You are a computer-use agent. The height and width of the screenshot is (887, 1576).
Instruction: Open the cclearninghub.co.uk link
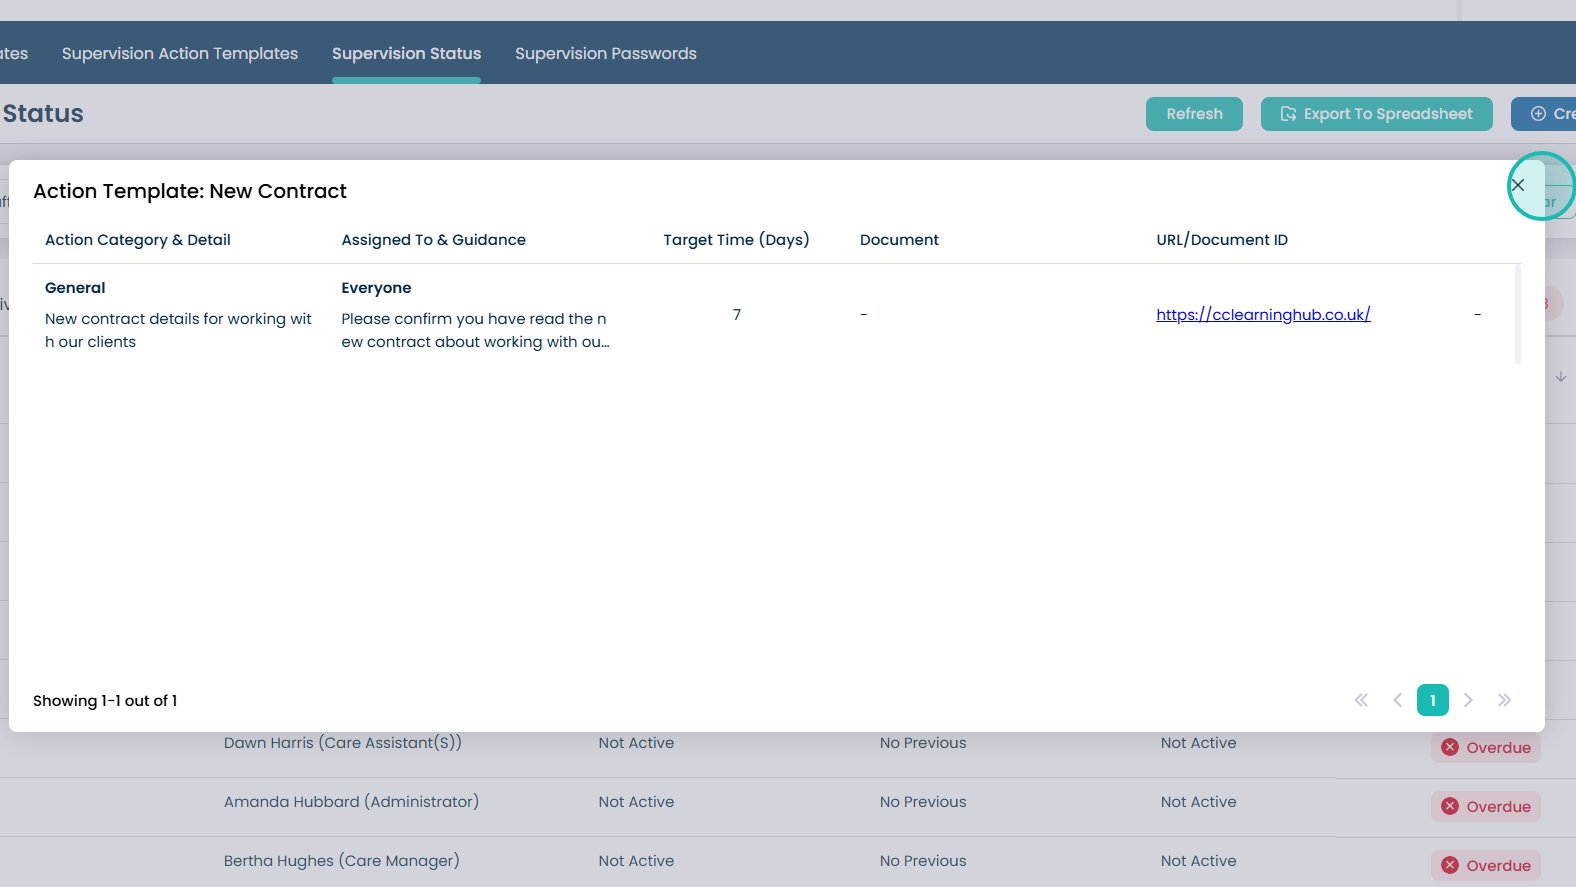pyautogui.click(x=1262, y=315)
